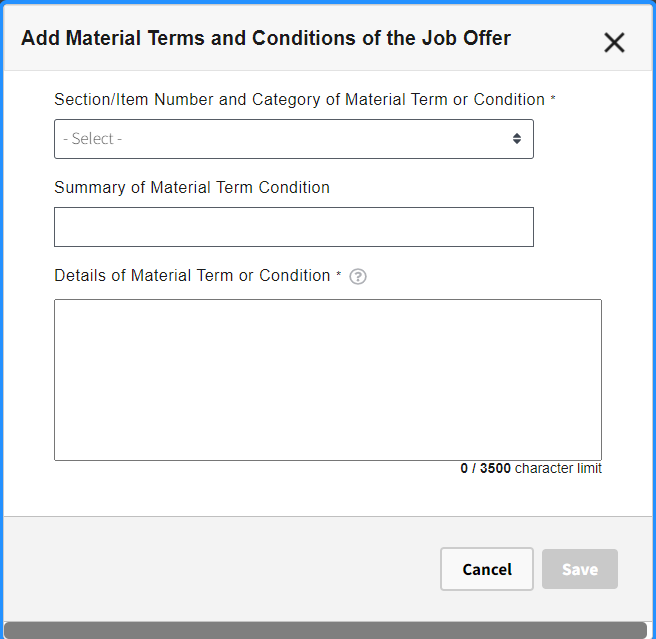656x639 pixels.
Task: Click the 'character limit' text
Action: pos(558,468)
